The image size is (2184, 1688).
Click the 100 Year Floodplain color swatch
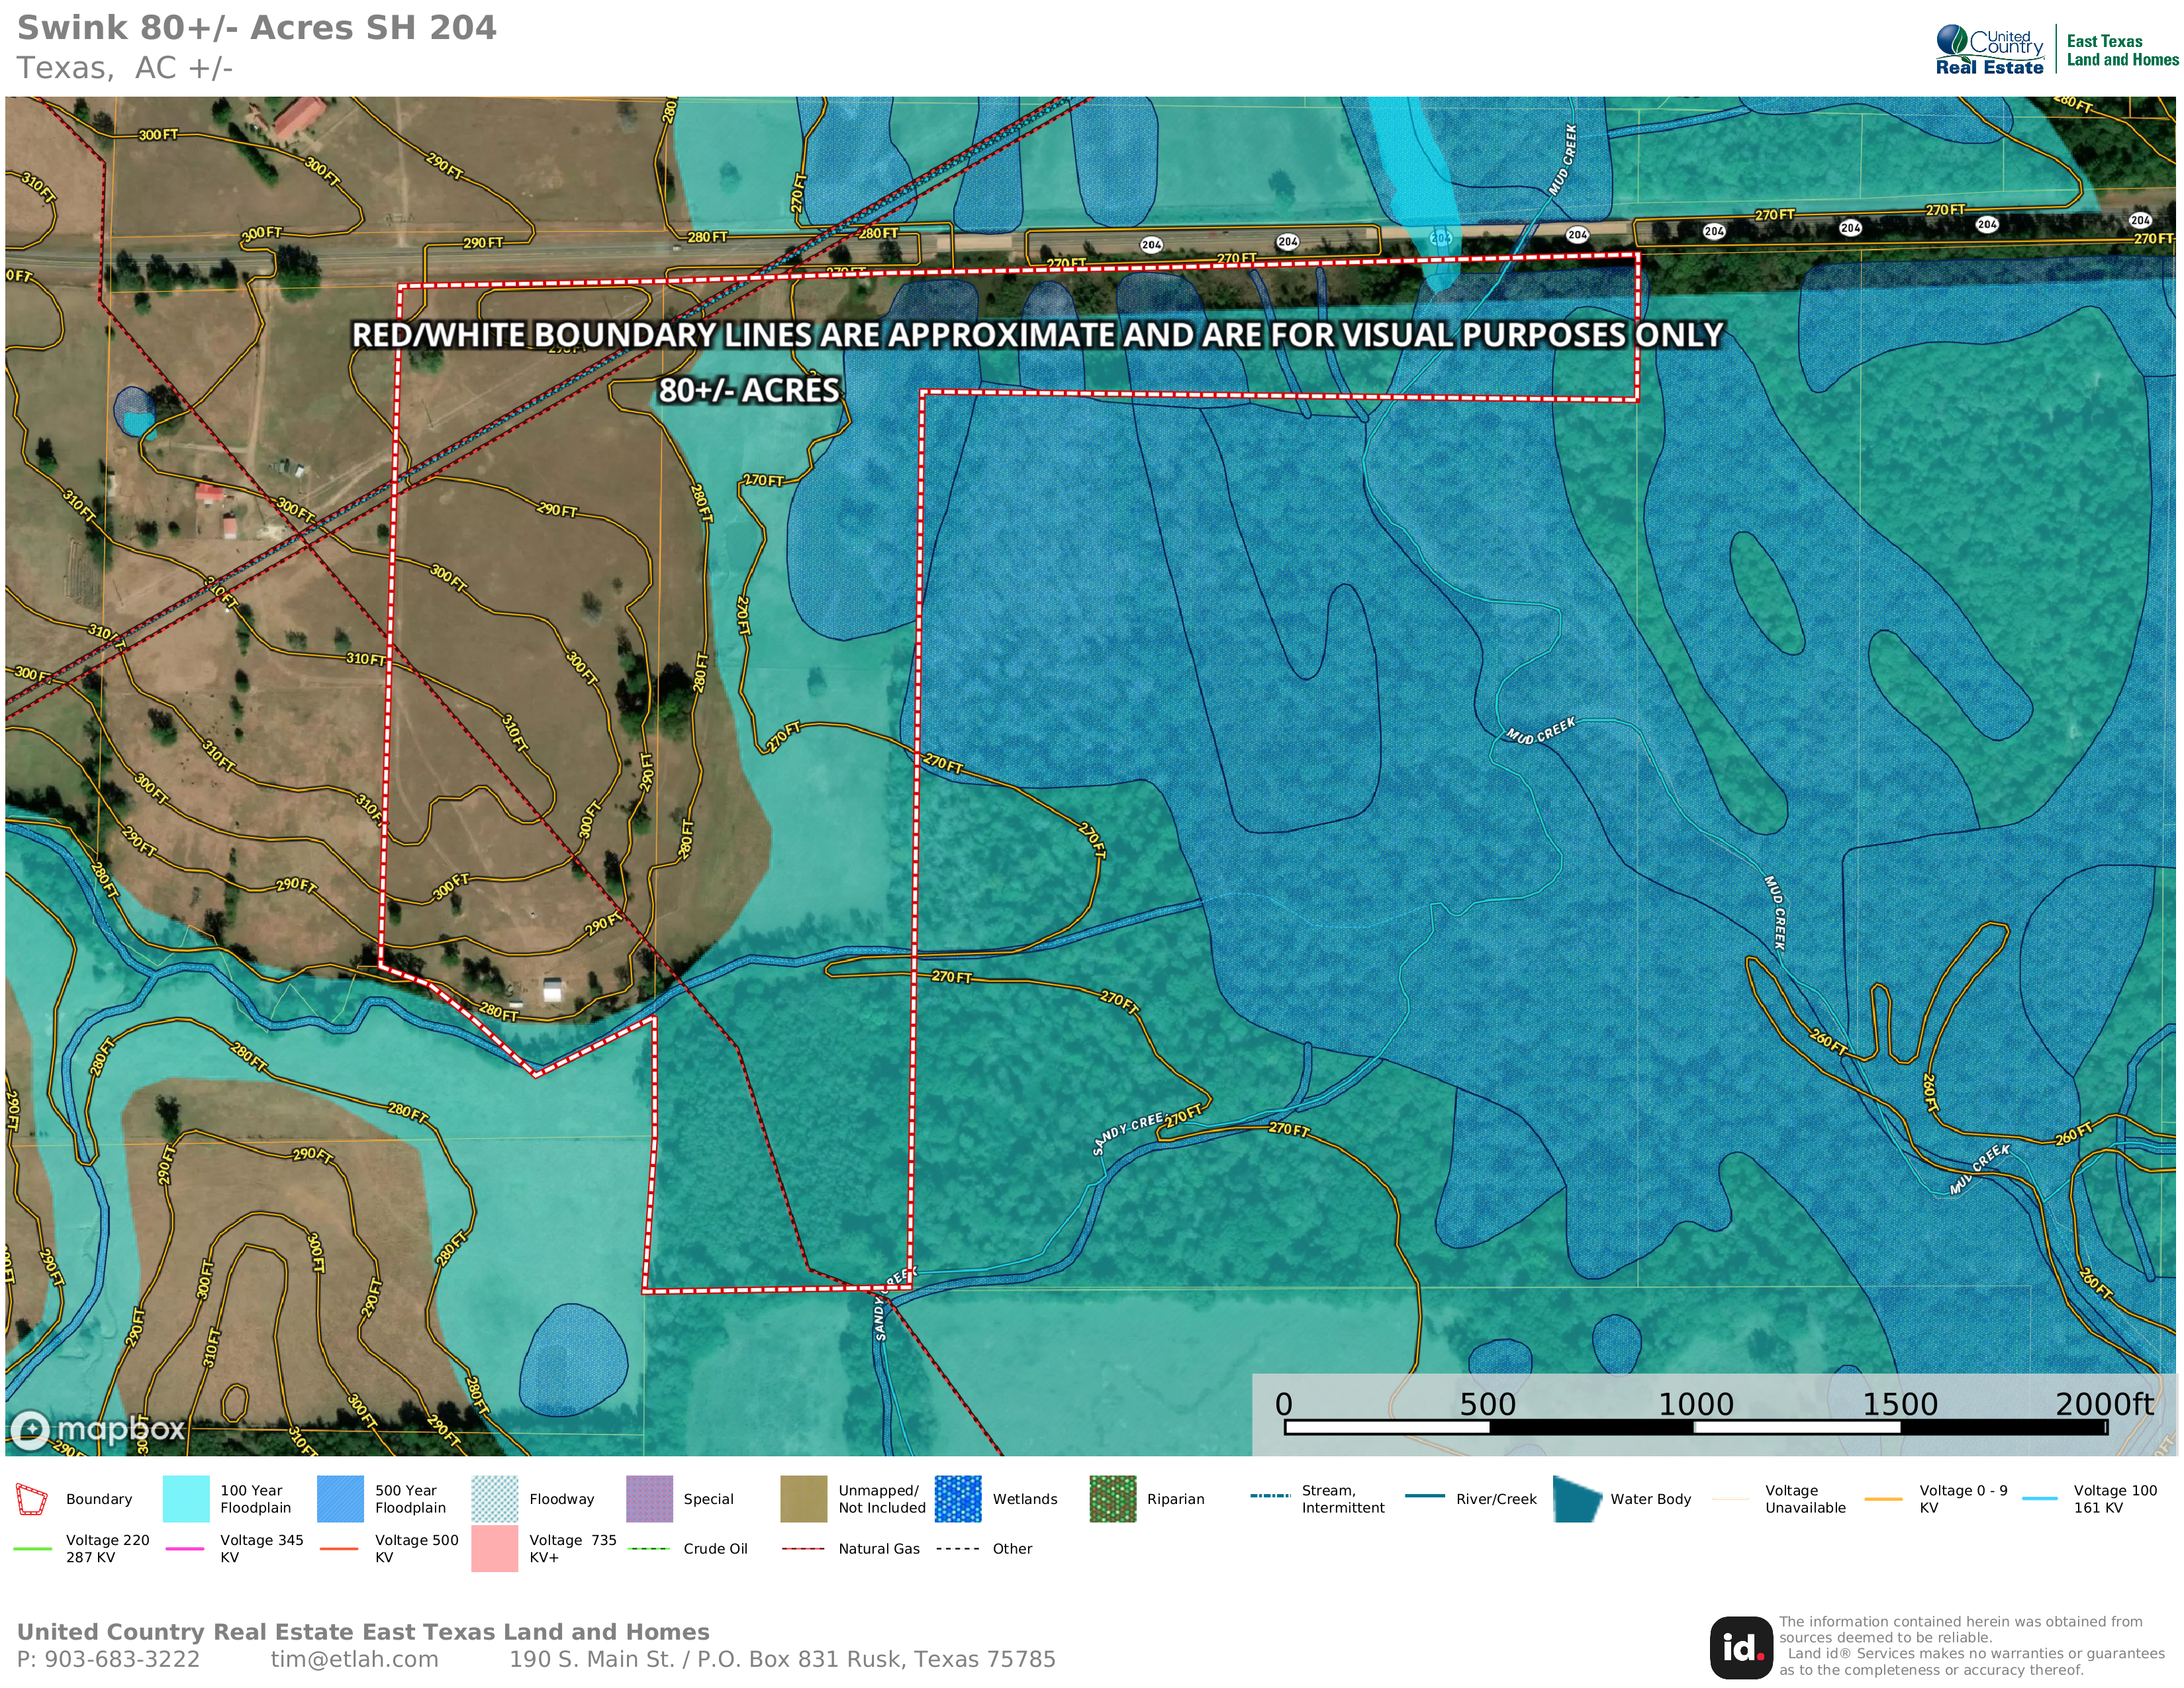[x=186, y=1499]
